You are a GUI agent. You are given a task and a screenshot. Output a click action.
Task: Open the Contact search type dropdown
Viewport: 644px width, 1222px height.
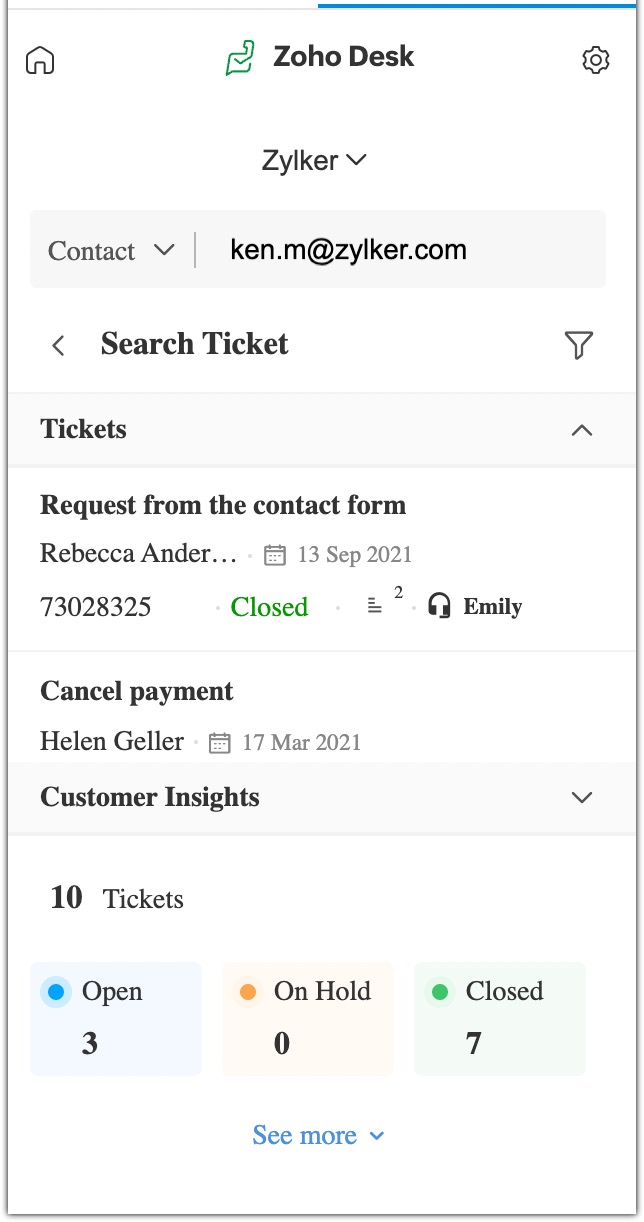[x=111, y=250]
